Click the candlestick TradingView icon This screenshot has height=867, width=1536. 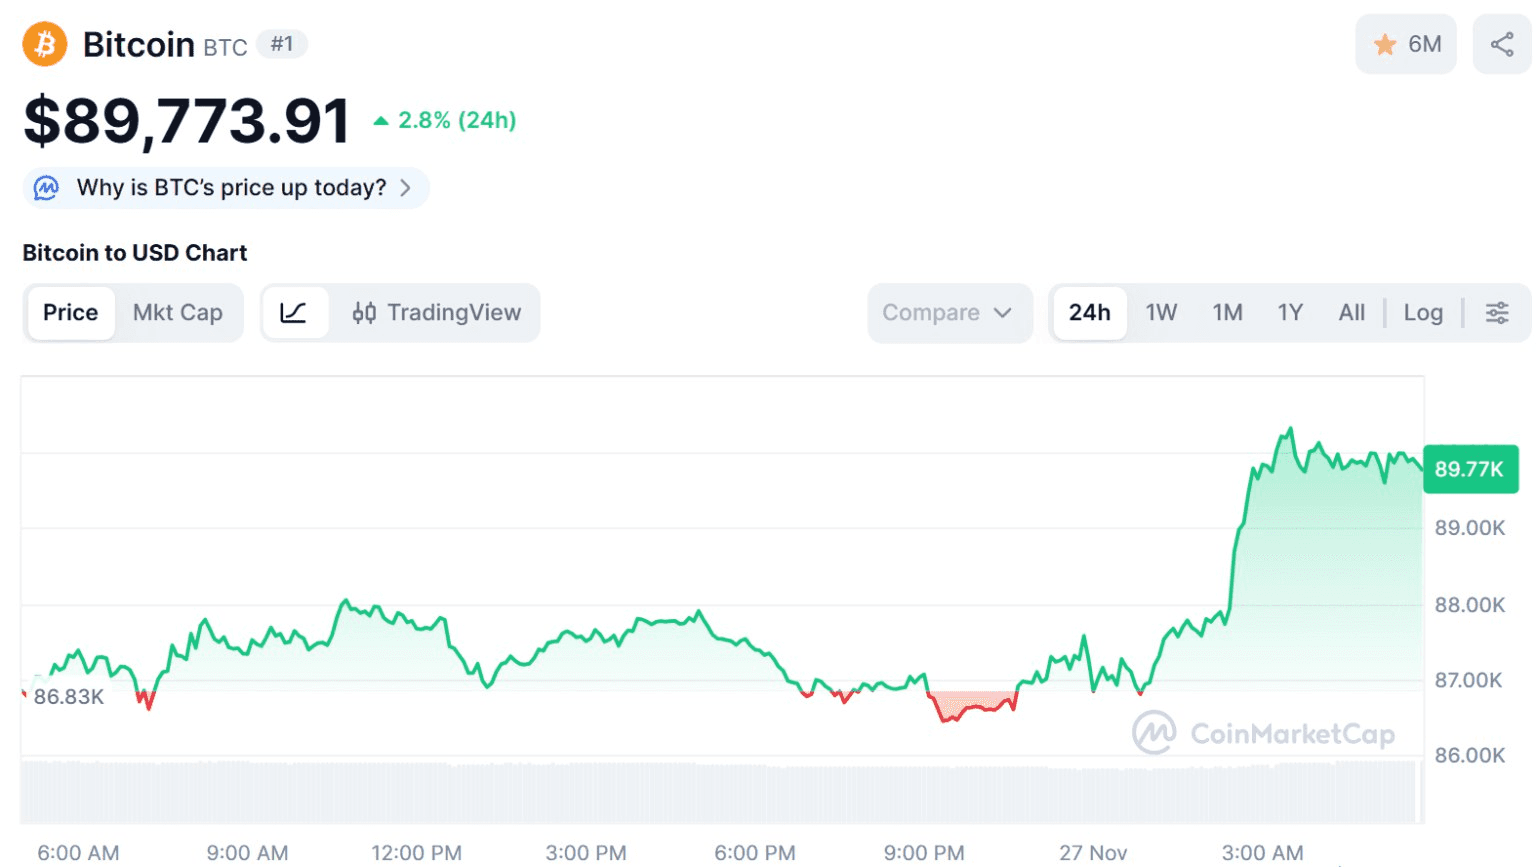364,313
